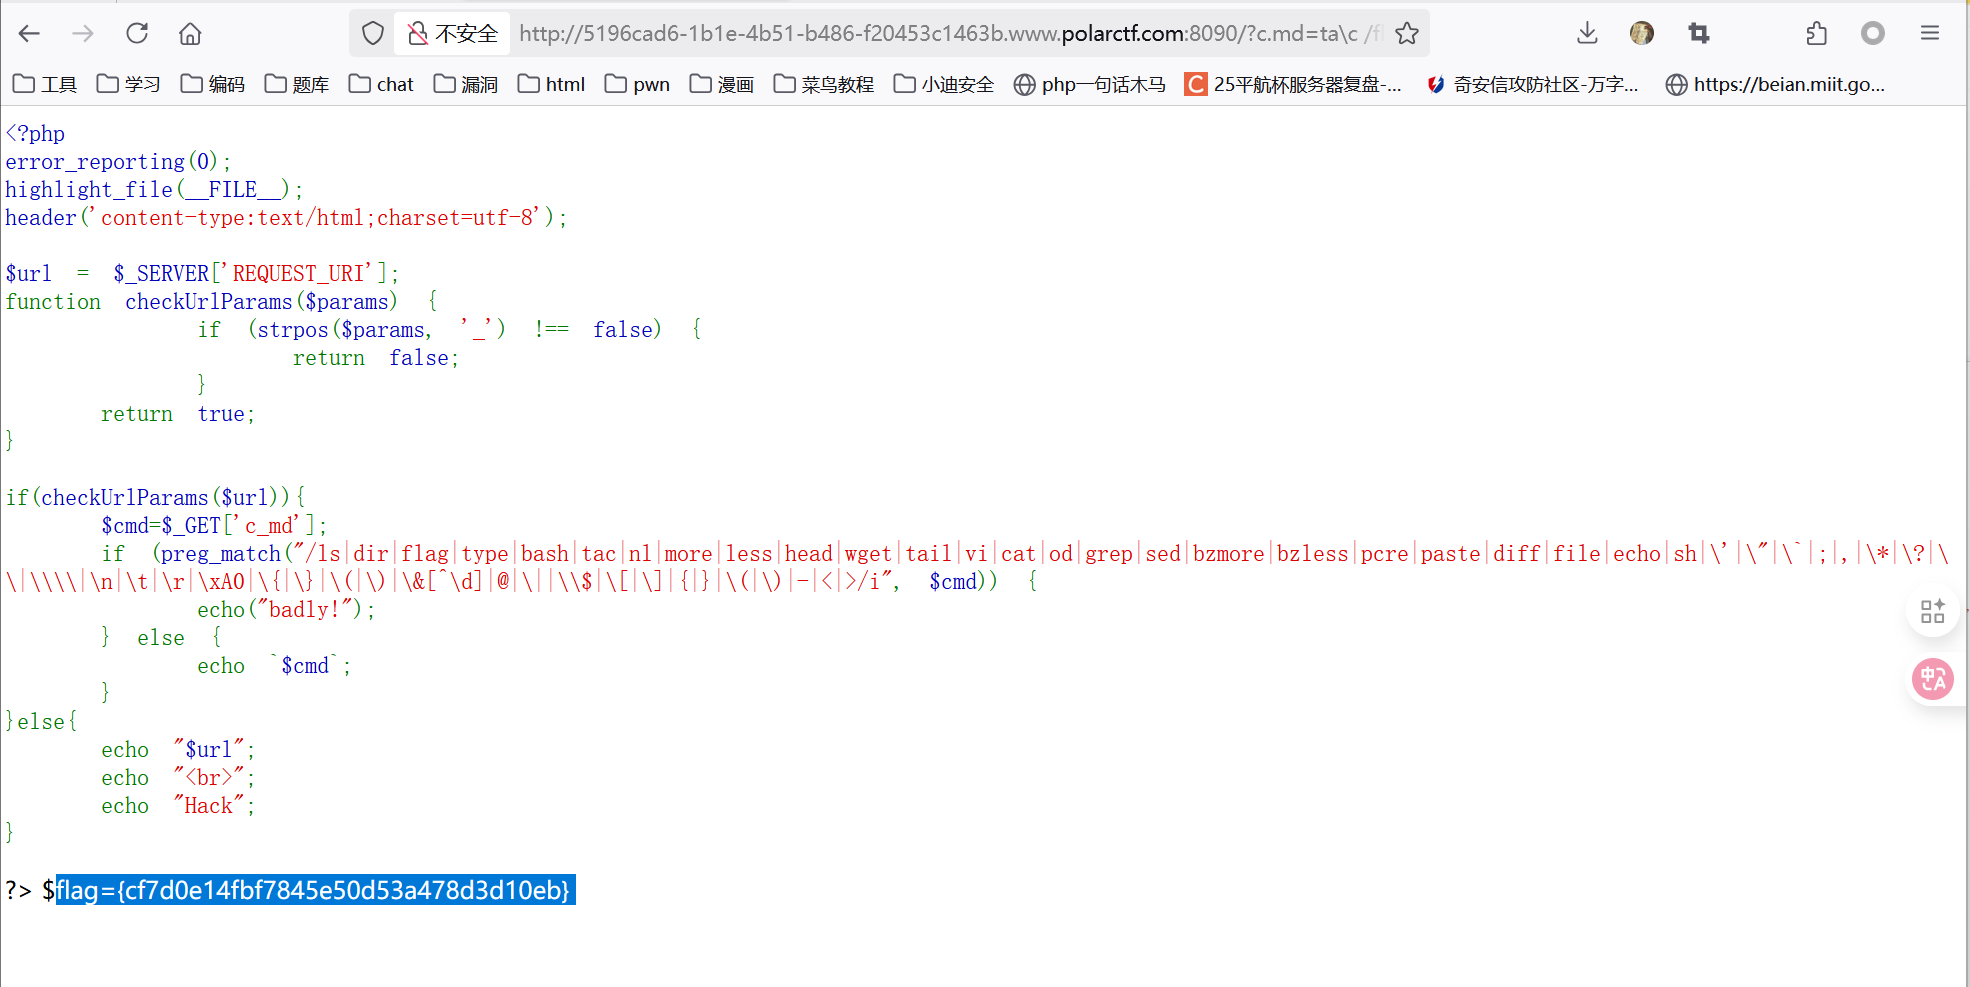Click the if(checkUrlParams($url)){ line

tap(156, 498)
